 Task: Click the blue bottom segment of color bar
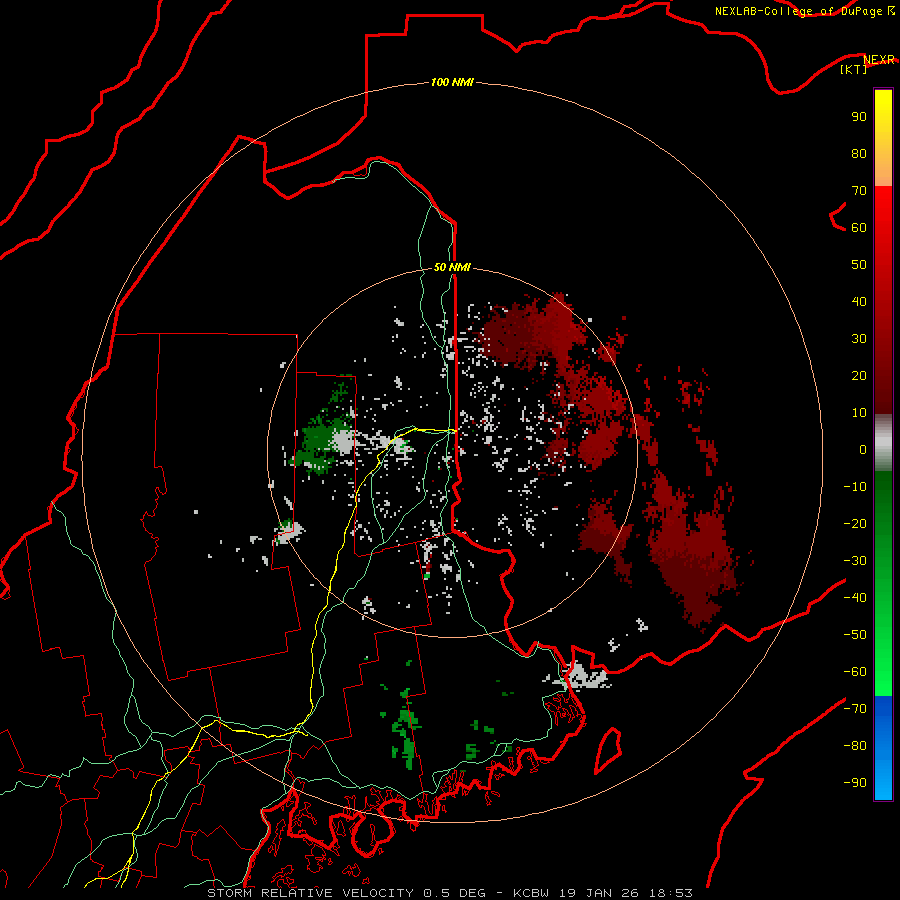pyautogui.click(x=883, y=748)
